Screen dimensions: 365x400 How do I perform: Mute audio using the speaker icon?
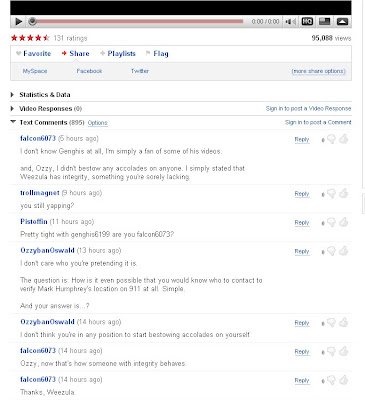click(x=291, y=22)
